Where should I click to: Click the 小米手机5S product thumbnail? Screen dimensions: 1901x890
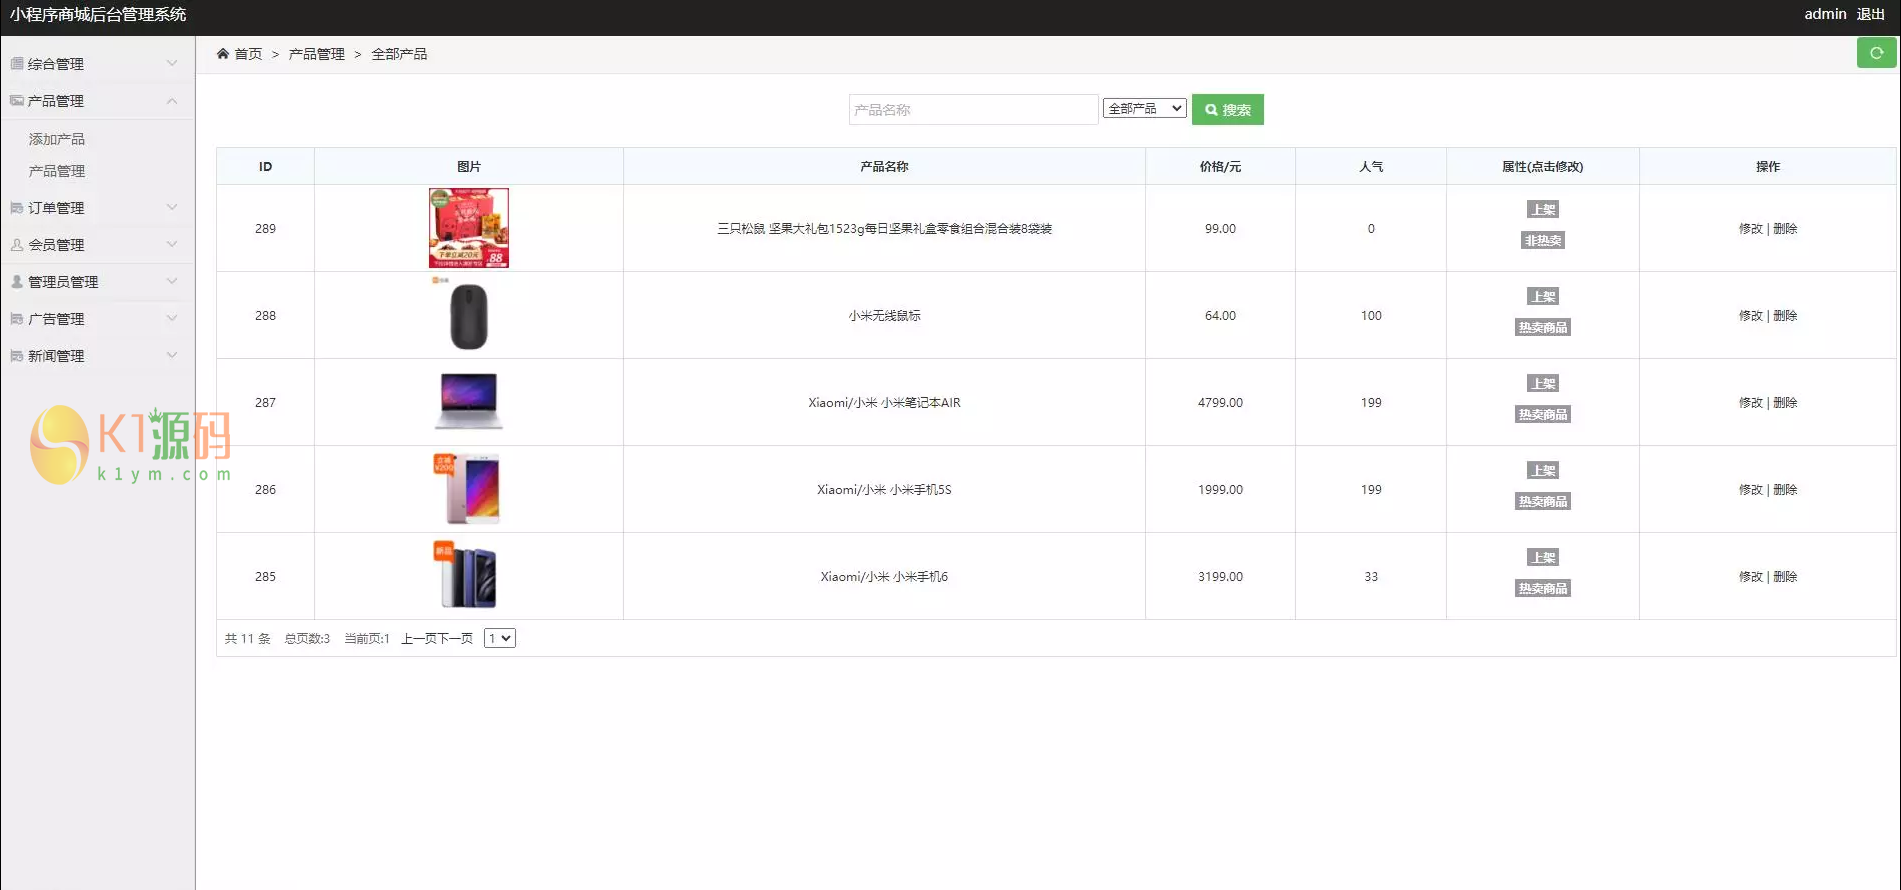click(469, 489)
